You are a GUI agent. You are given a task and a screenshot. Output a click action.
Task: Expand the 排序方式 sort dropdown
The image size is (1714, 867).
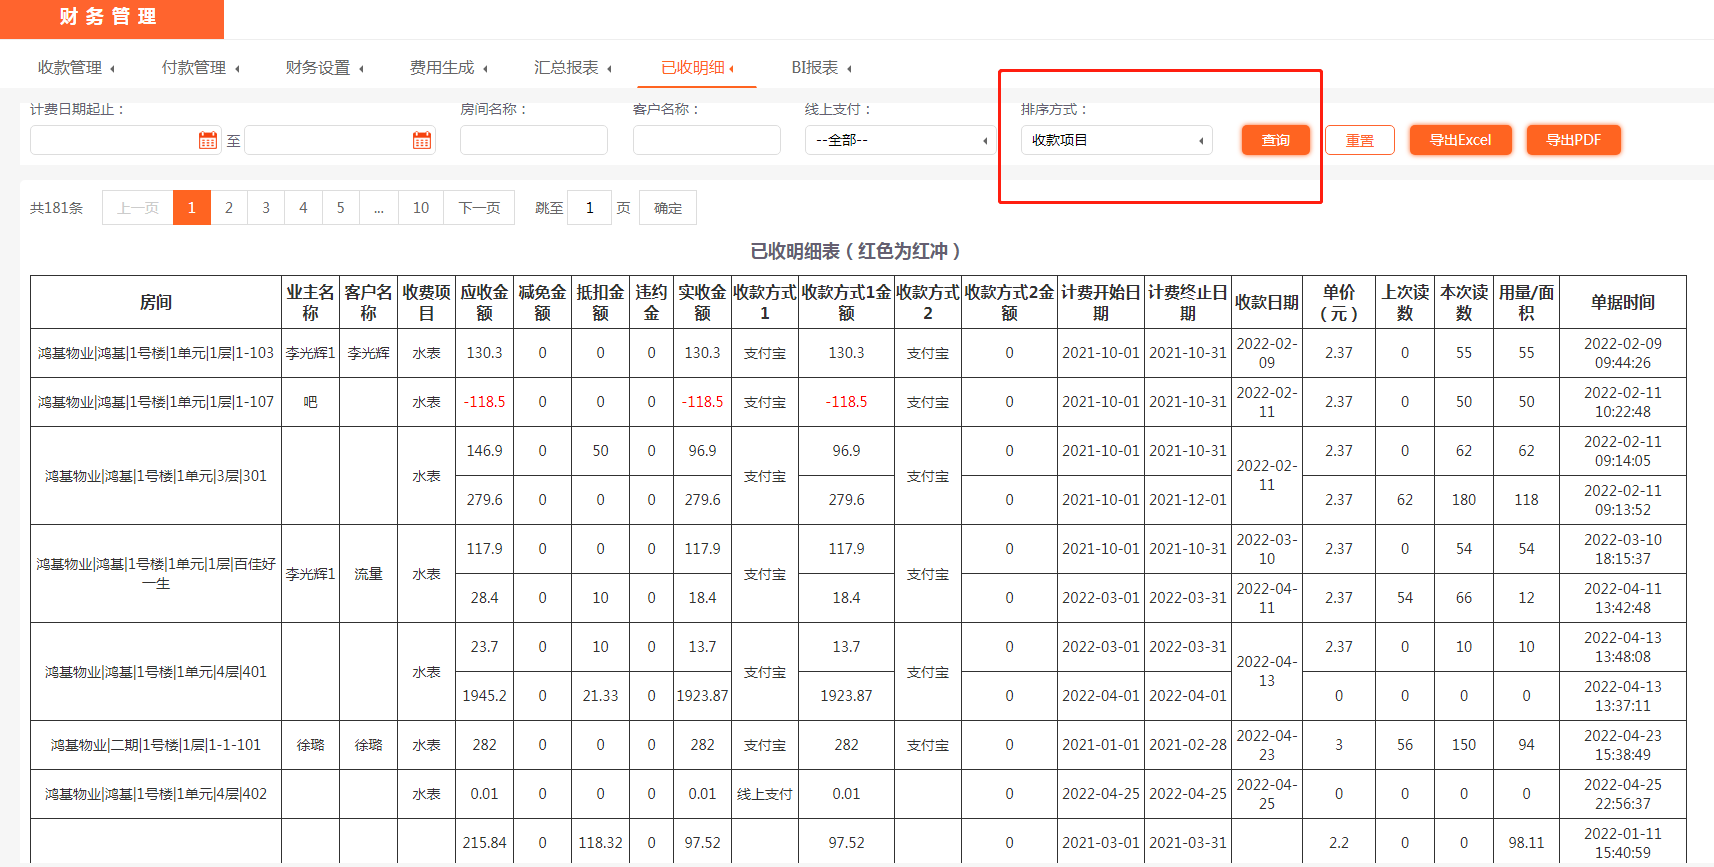pyautogui.click(x=1116, y=140)
